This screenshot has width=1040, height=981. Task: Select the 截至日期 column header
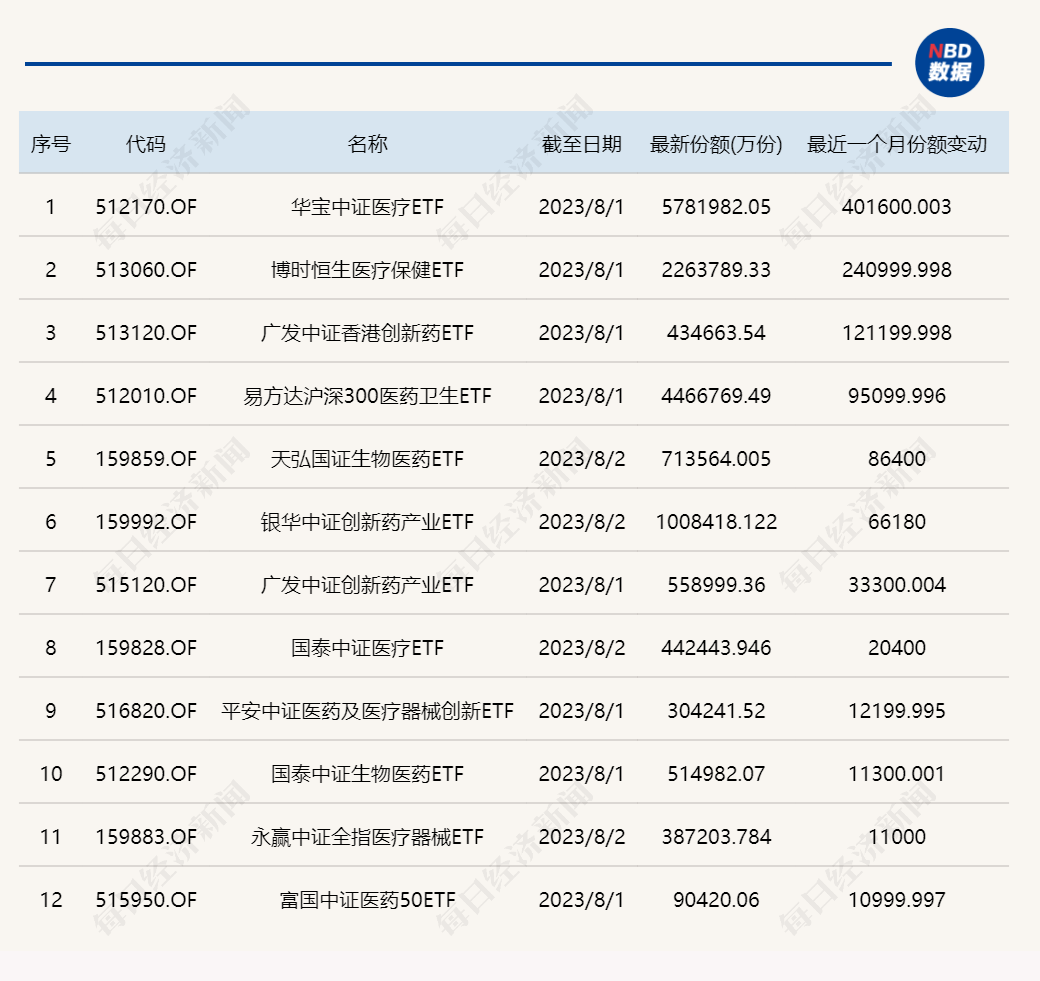(x=582, y=144)
